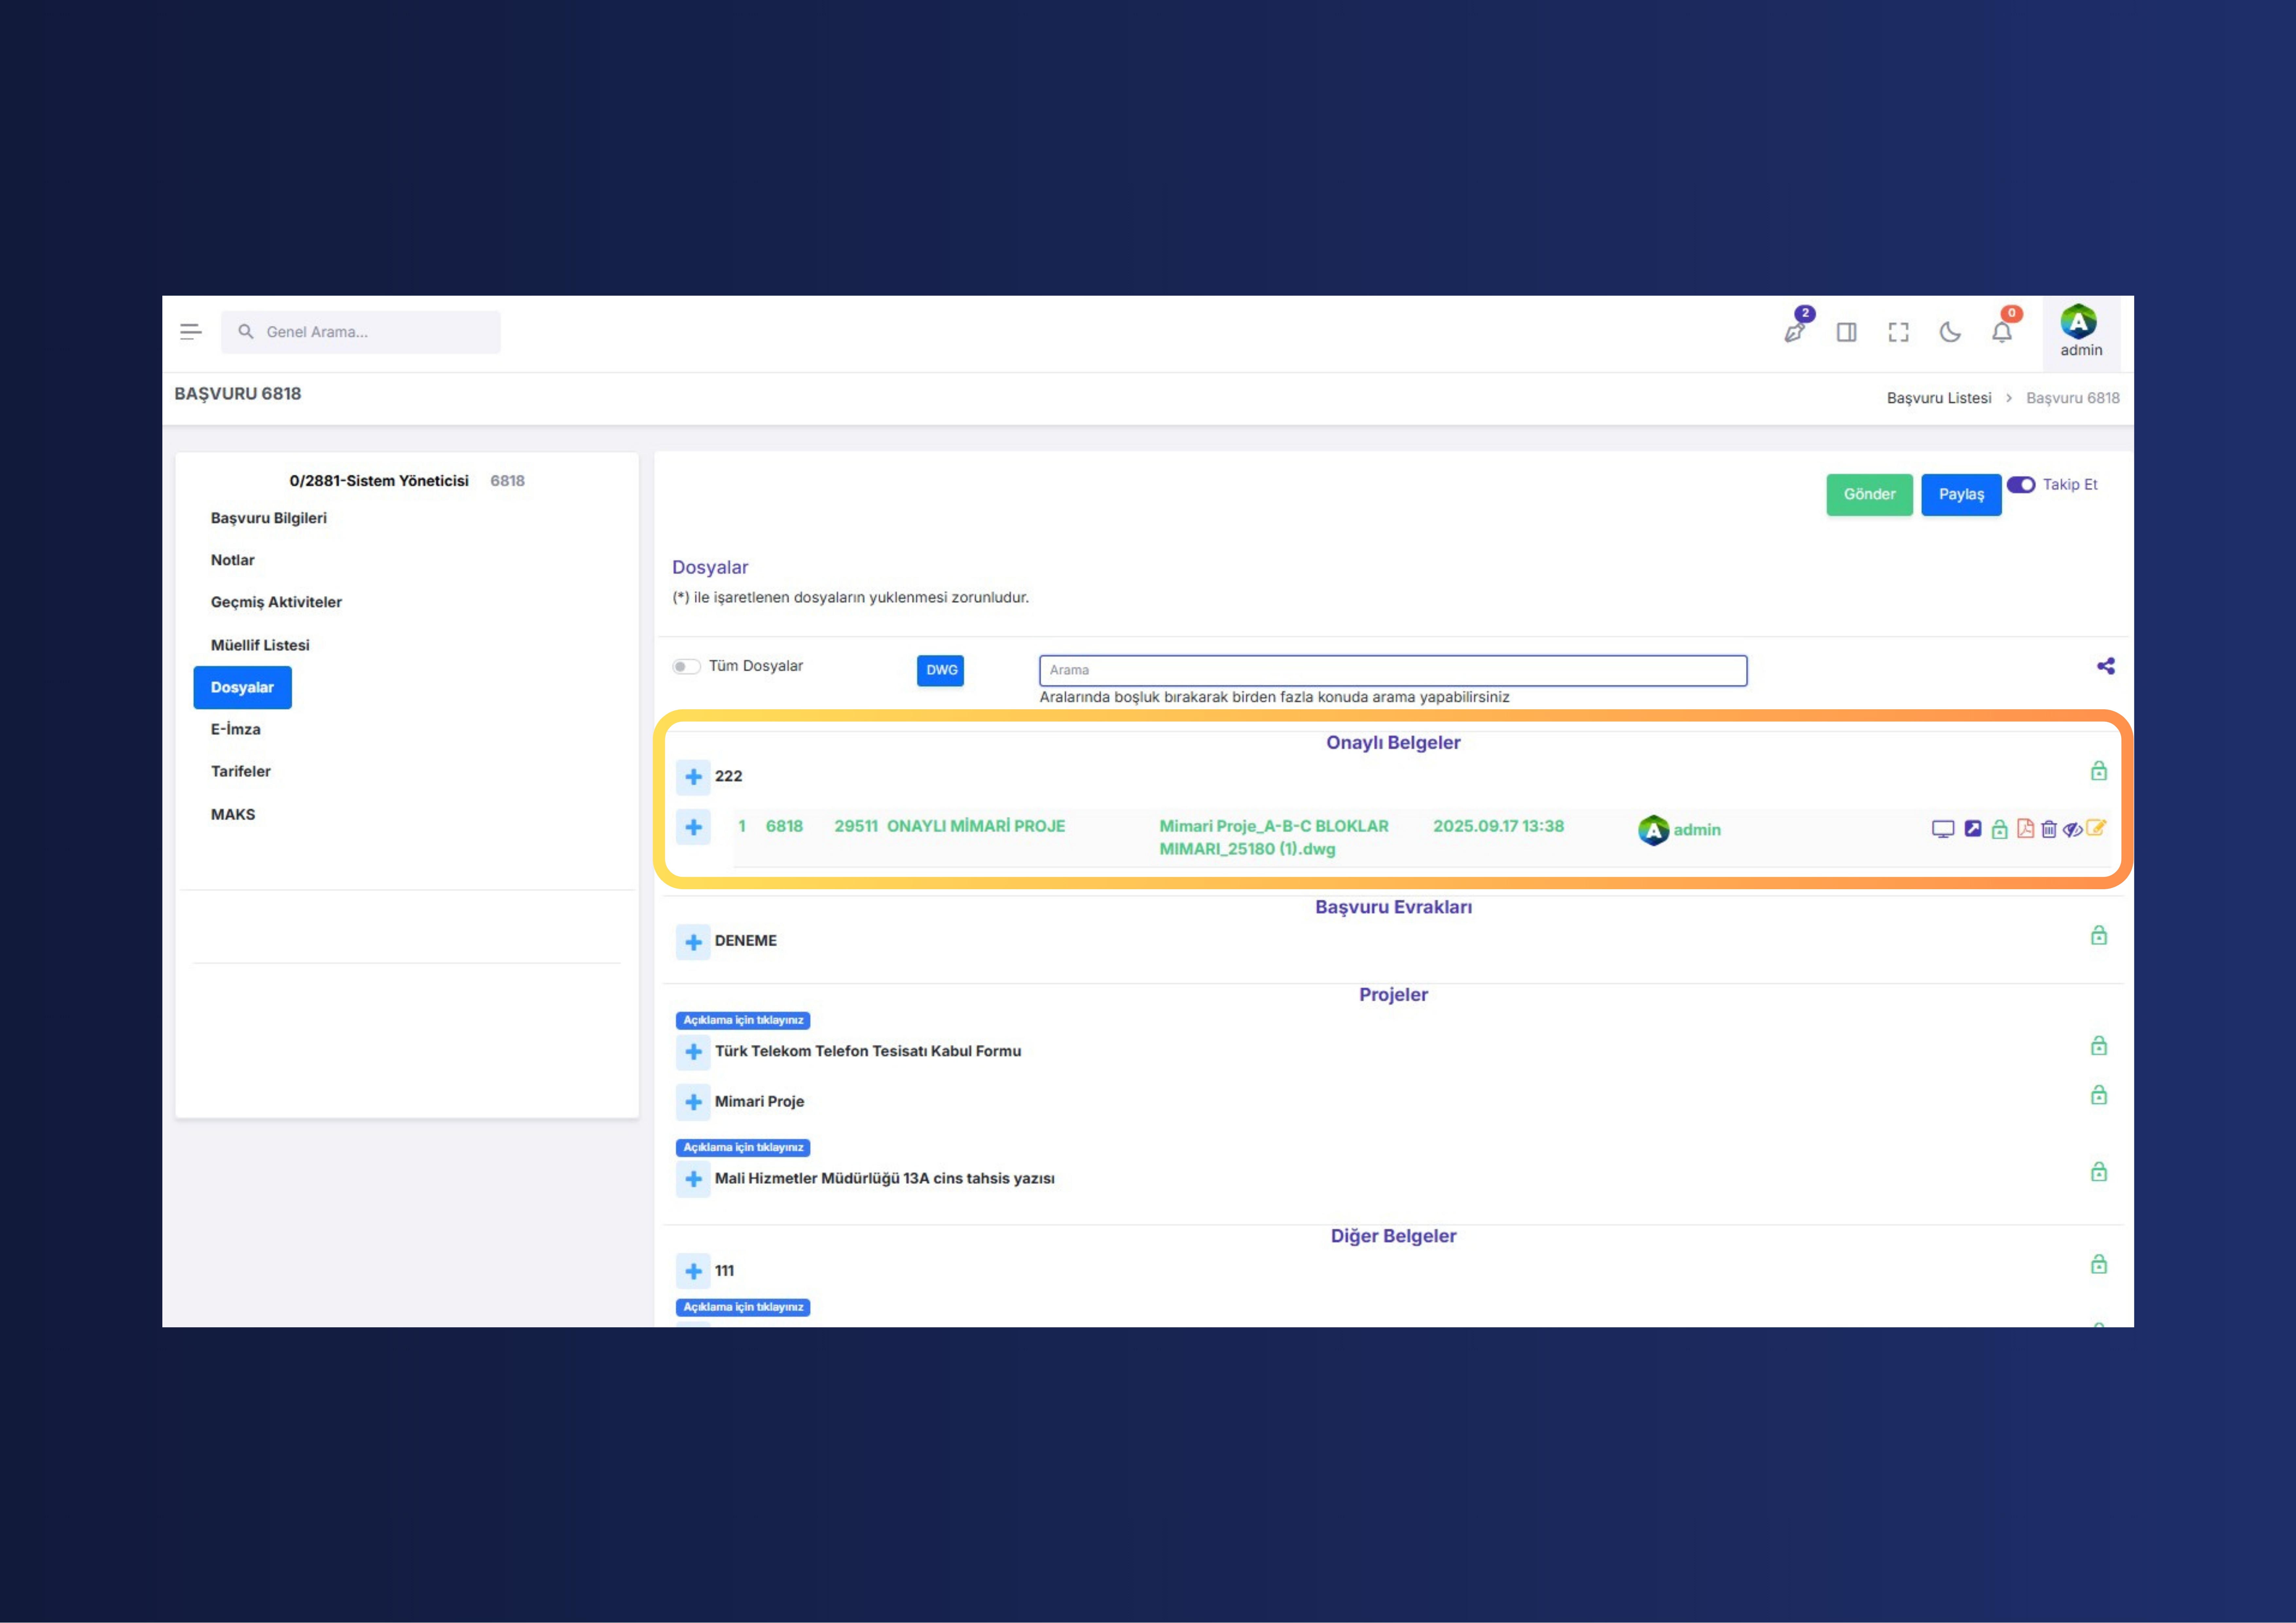Open Notlar in the sidebar
Viewport: 2296px width, 1623px height.
pos(233,560)
